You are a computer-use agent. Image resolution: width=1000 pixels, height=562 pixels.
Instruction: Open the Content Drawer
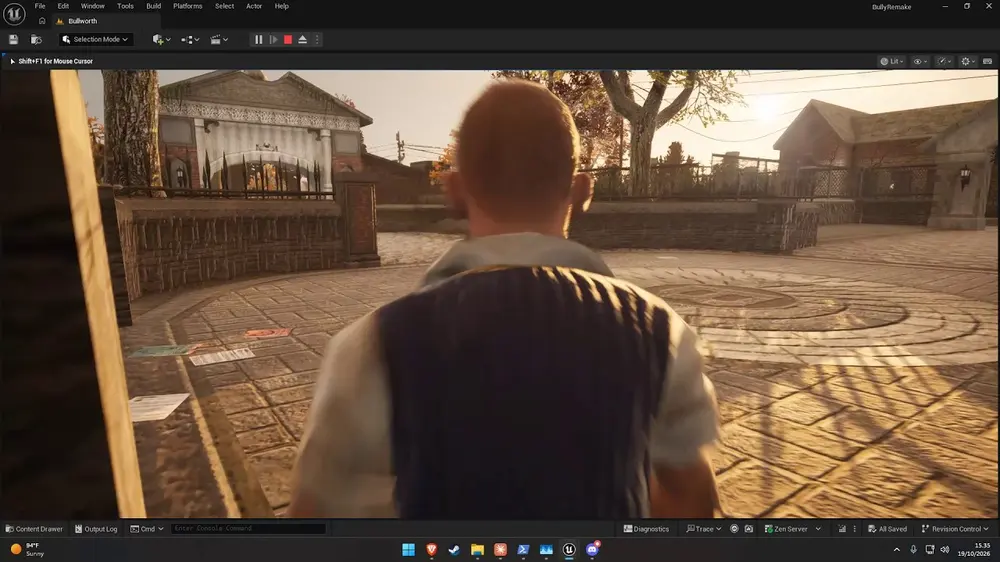[34, 529]
